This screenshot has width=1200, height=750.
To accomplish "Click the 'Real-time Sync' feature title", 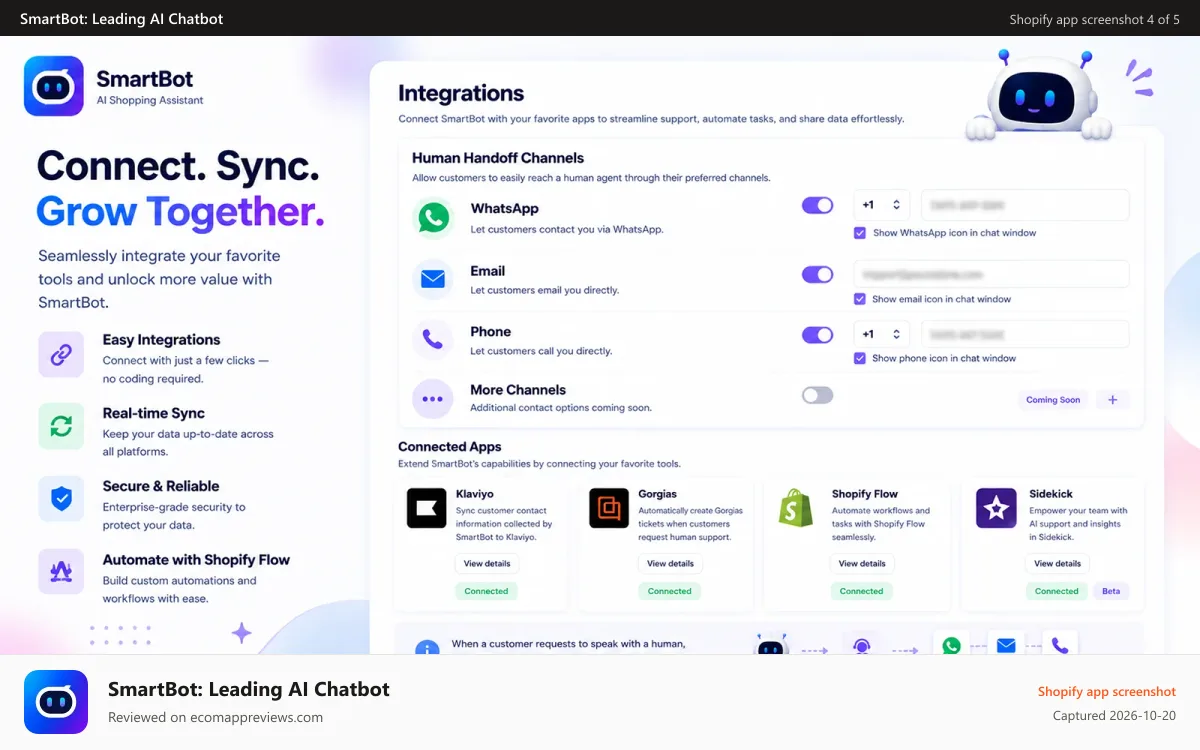I will click(153, 413).
